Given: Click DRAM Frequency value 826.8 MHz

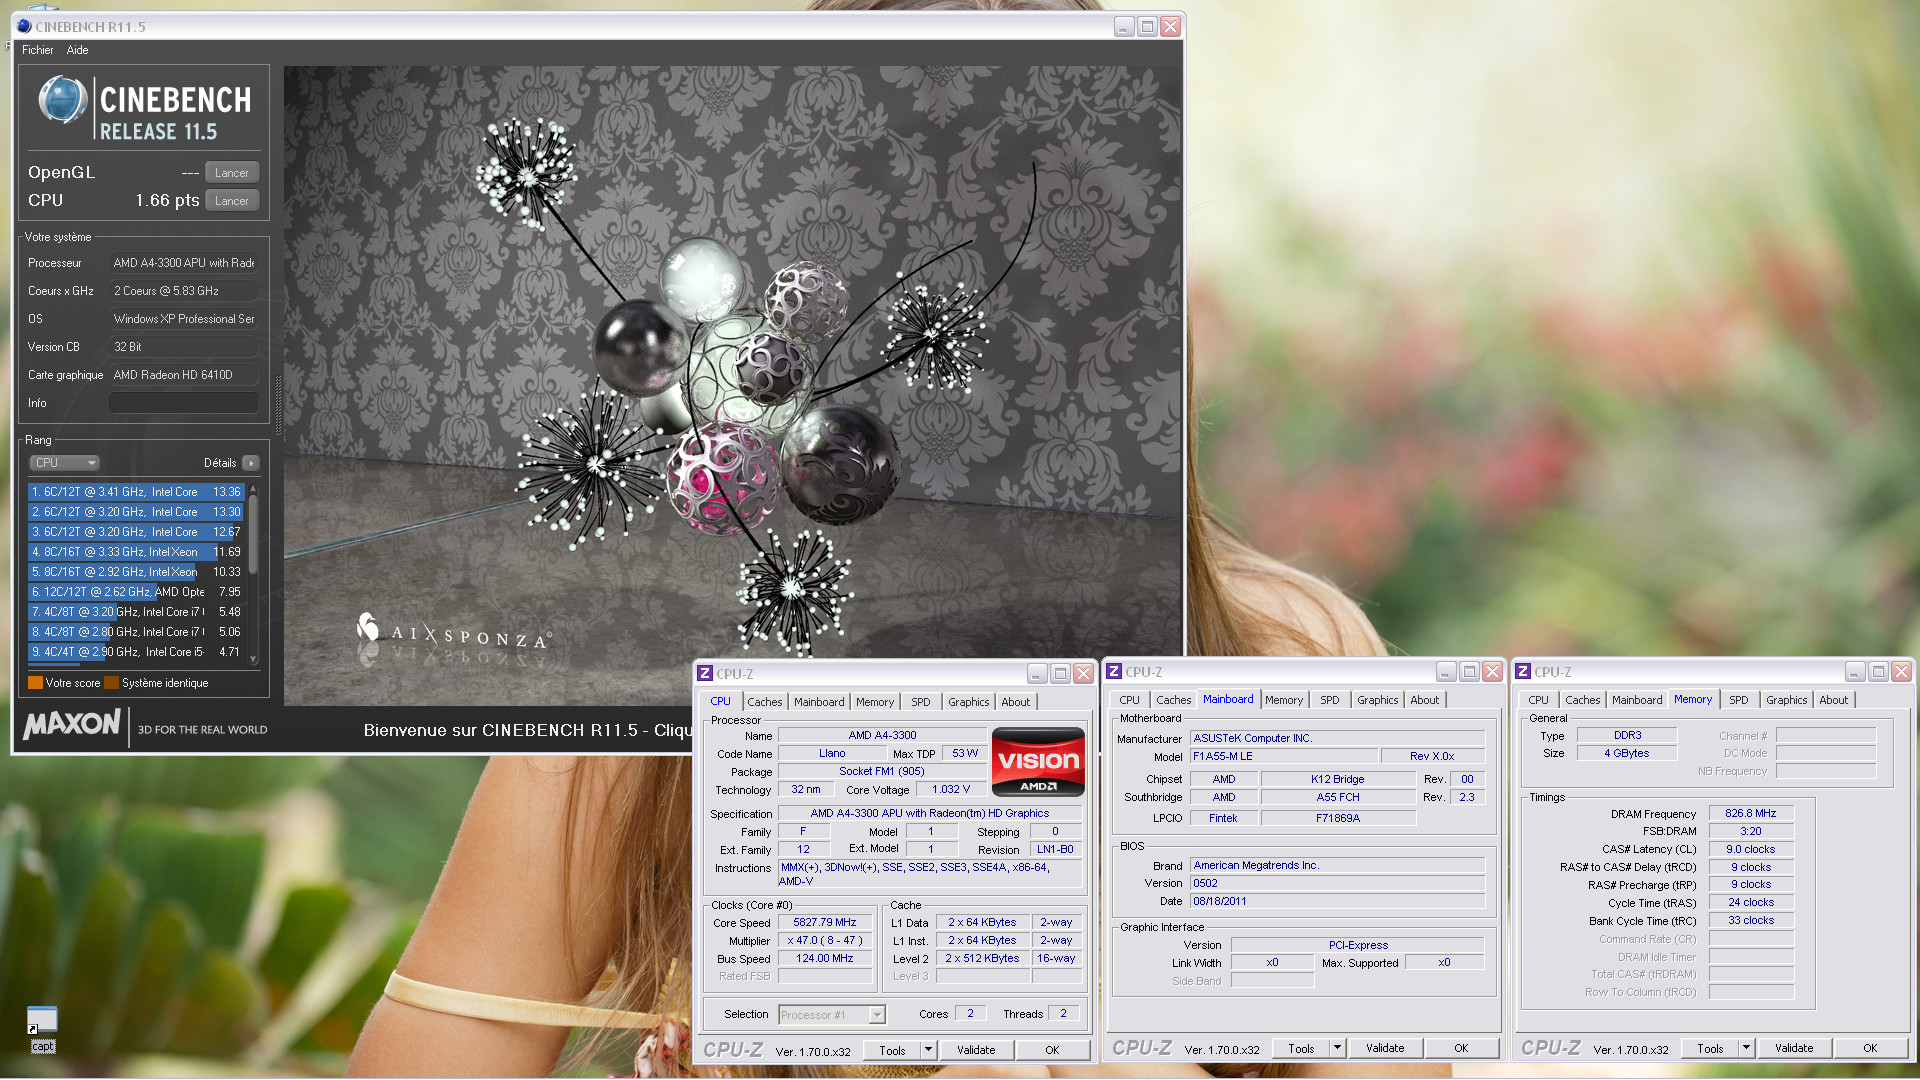Looking at the screenshot, I should pyautogui.click(x=1751, y=814).
